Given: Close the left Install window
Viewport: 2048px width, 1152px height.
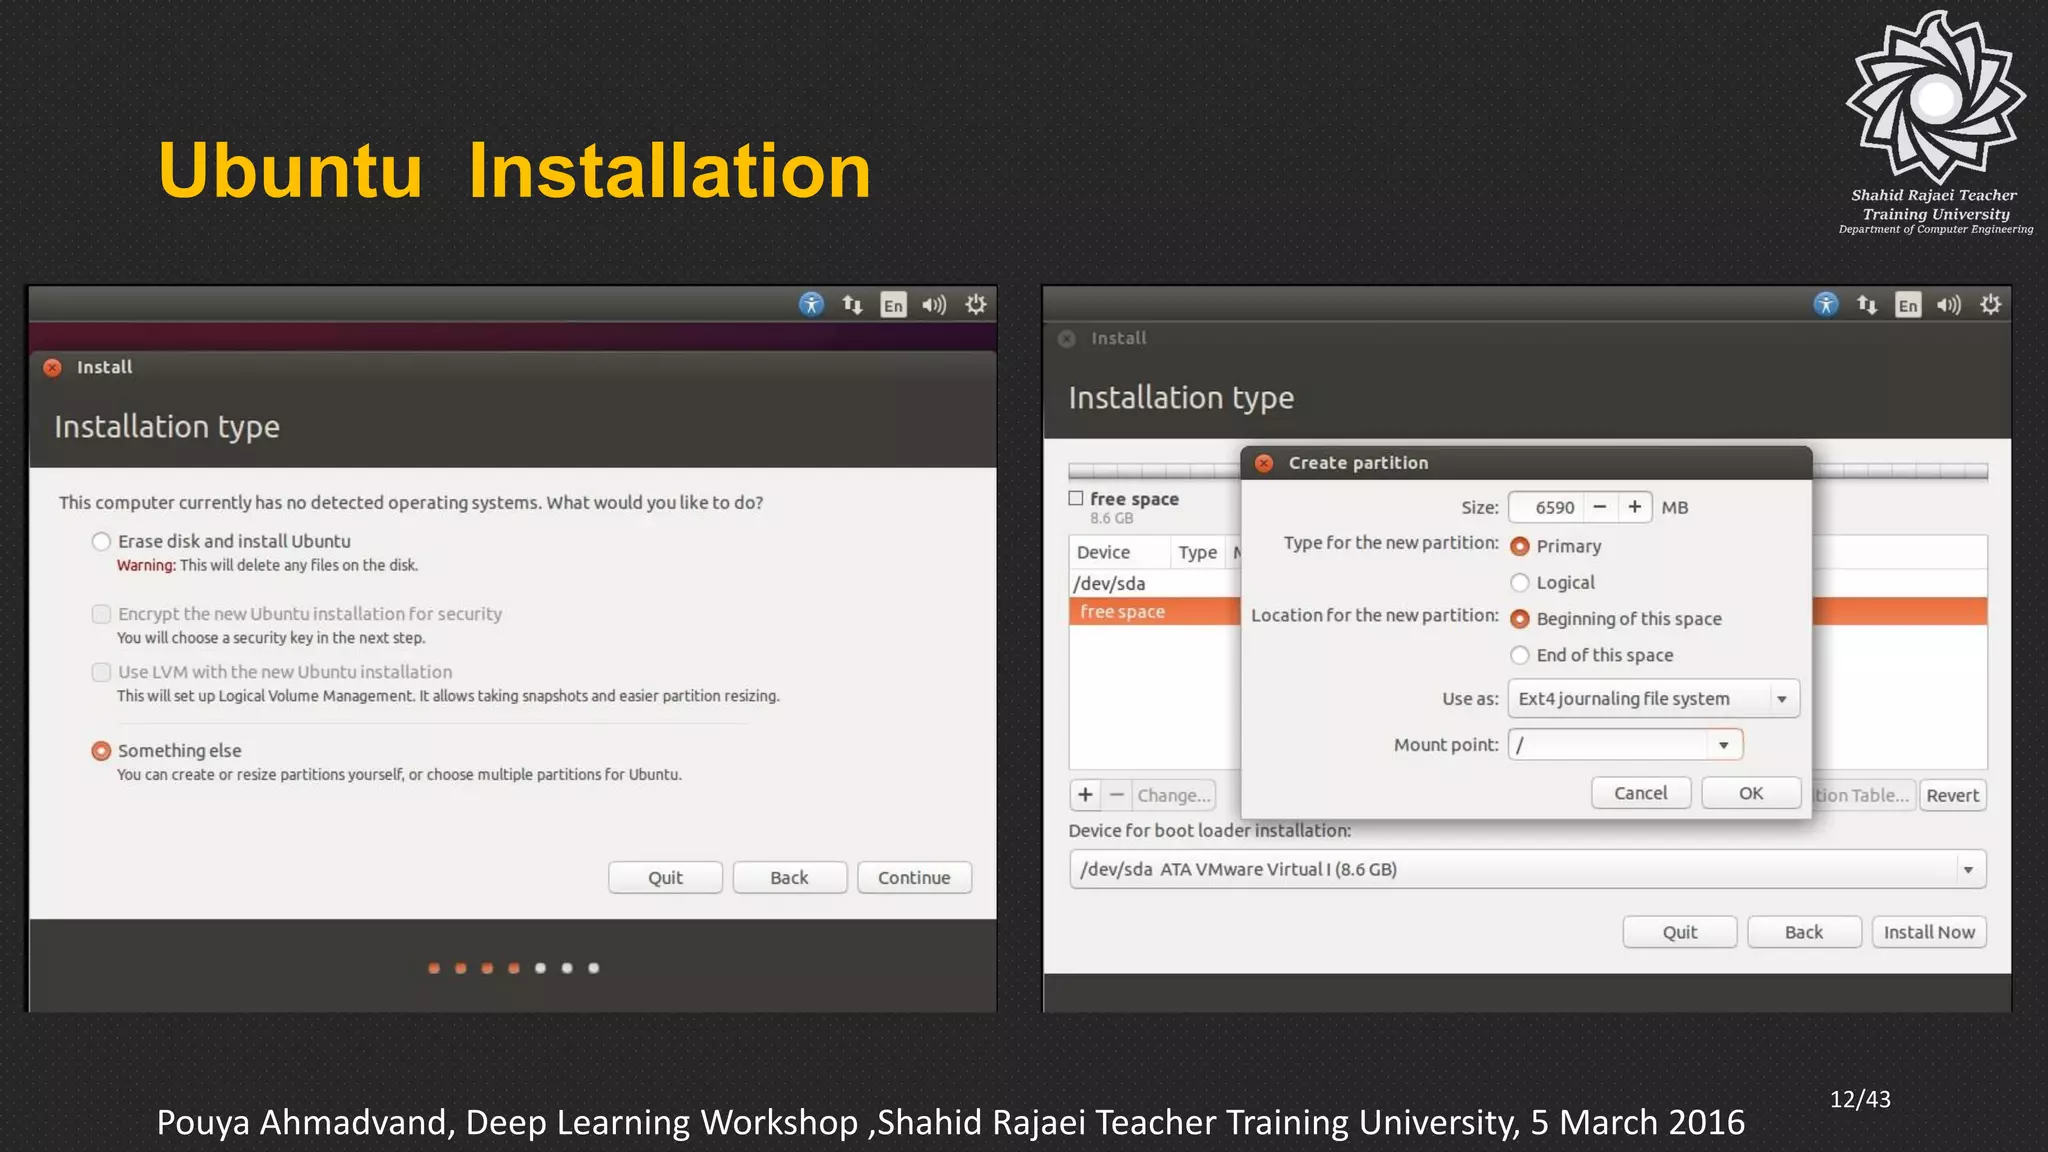Looking at the screenshot, I should (53, 367).
